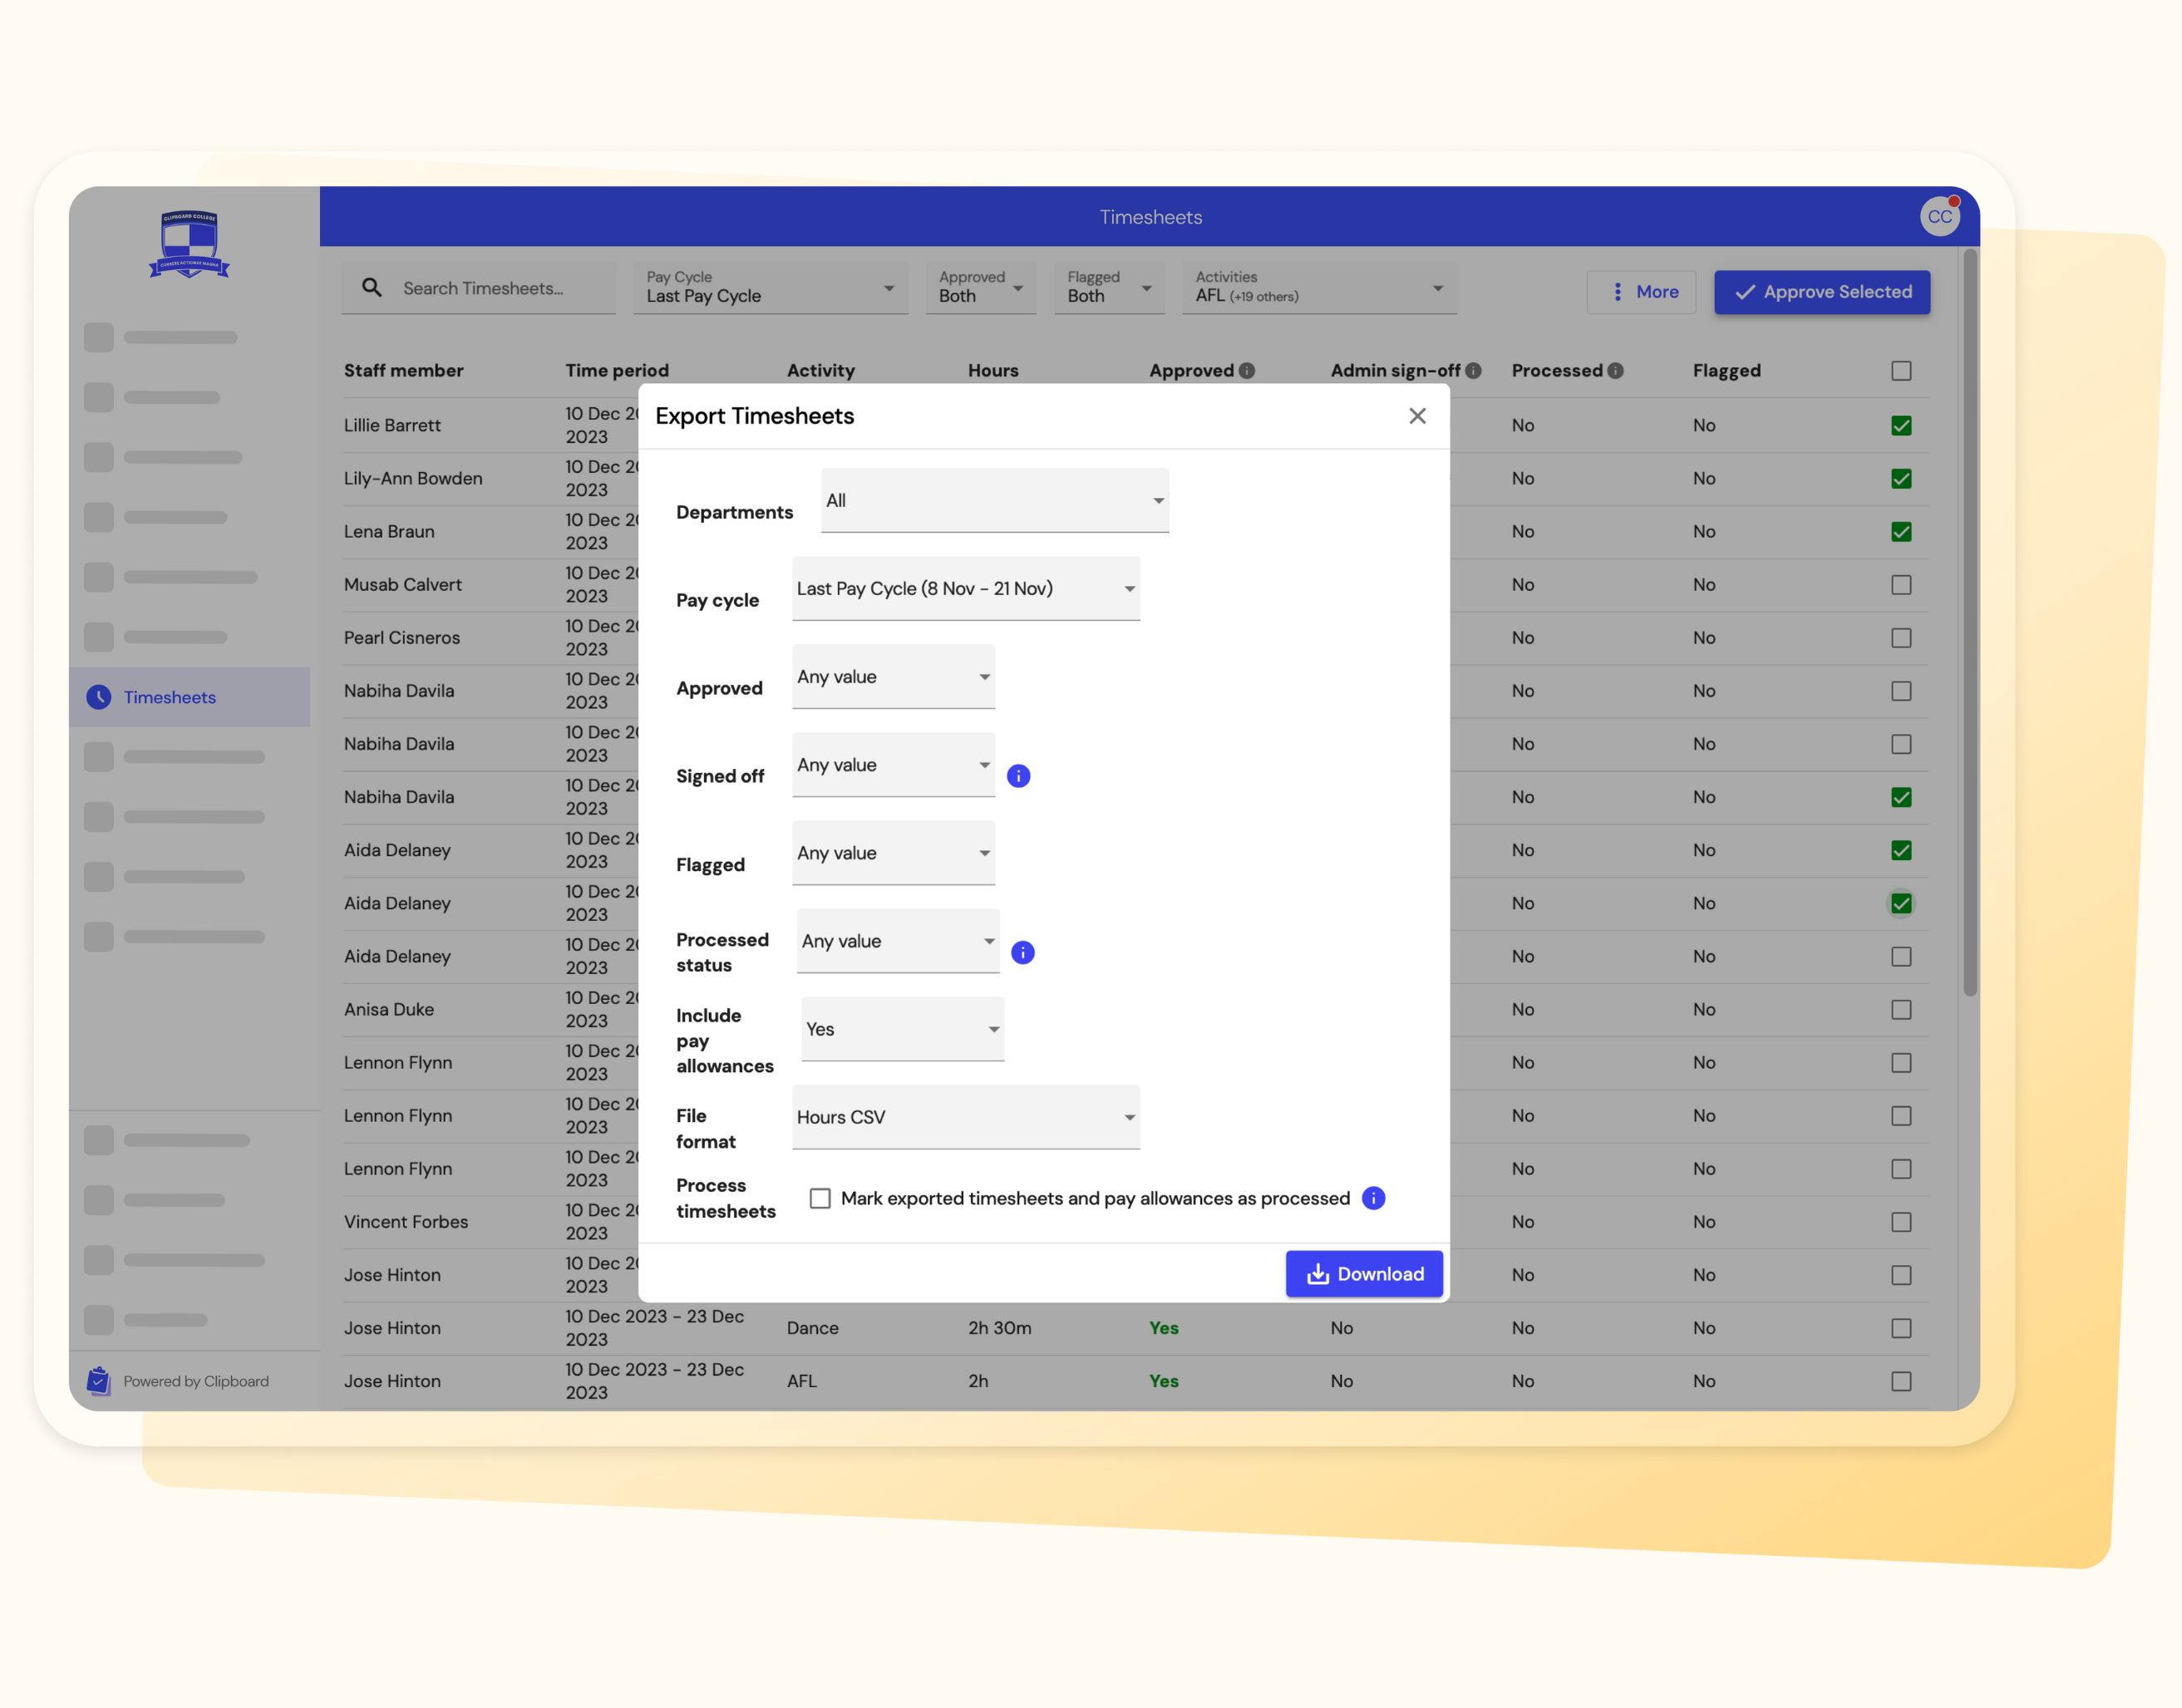
Task: Uncheck the selection checkbox on Lillie Barrett's row
Action: pyautogui.click(x=1901, y=425)
